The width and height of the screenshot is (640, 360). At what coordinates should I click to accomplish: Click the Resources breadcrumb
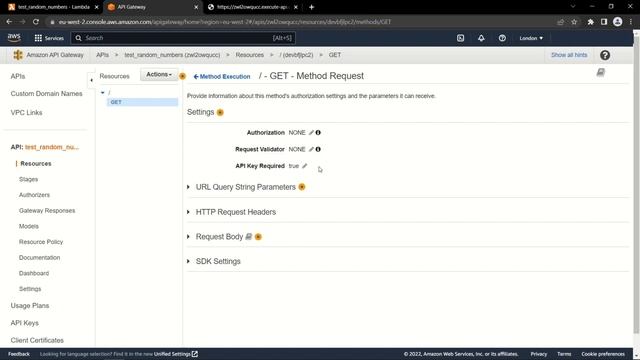pyautogui.click(x=249, y=55)
